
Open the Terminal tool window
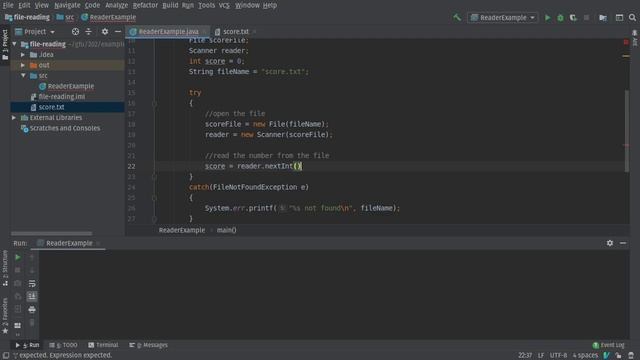click(x=103, y=345)
